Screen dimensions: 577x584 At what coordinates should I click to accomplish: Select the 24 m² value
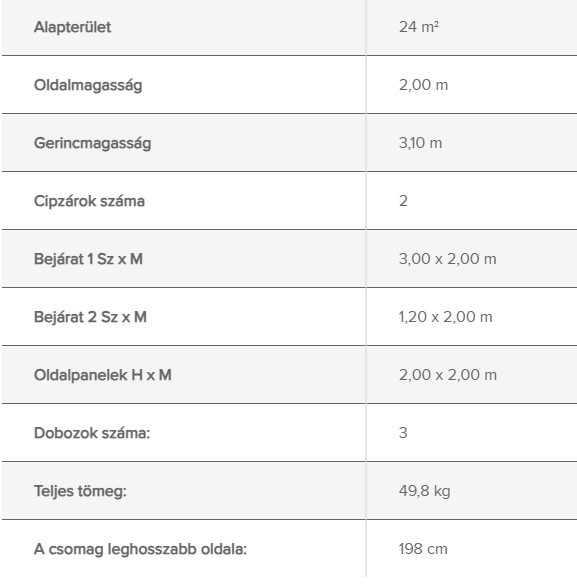pyautogui.click(x=419, y=27)
